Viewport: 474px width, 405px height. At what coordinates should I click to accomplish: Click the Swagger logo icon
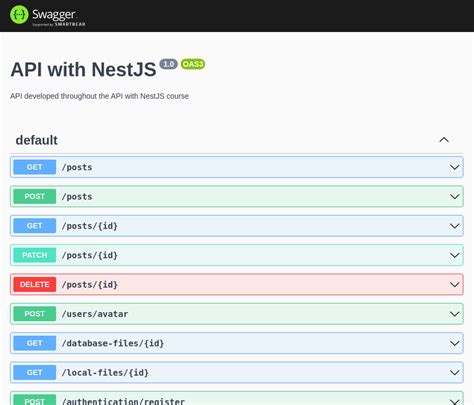pos(19,15)
